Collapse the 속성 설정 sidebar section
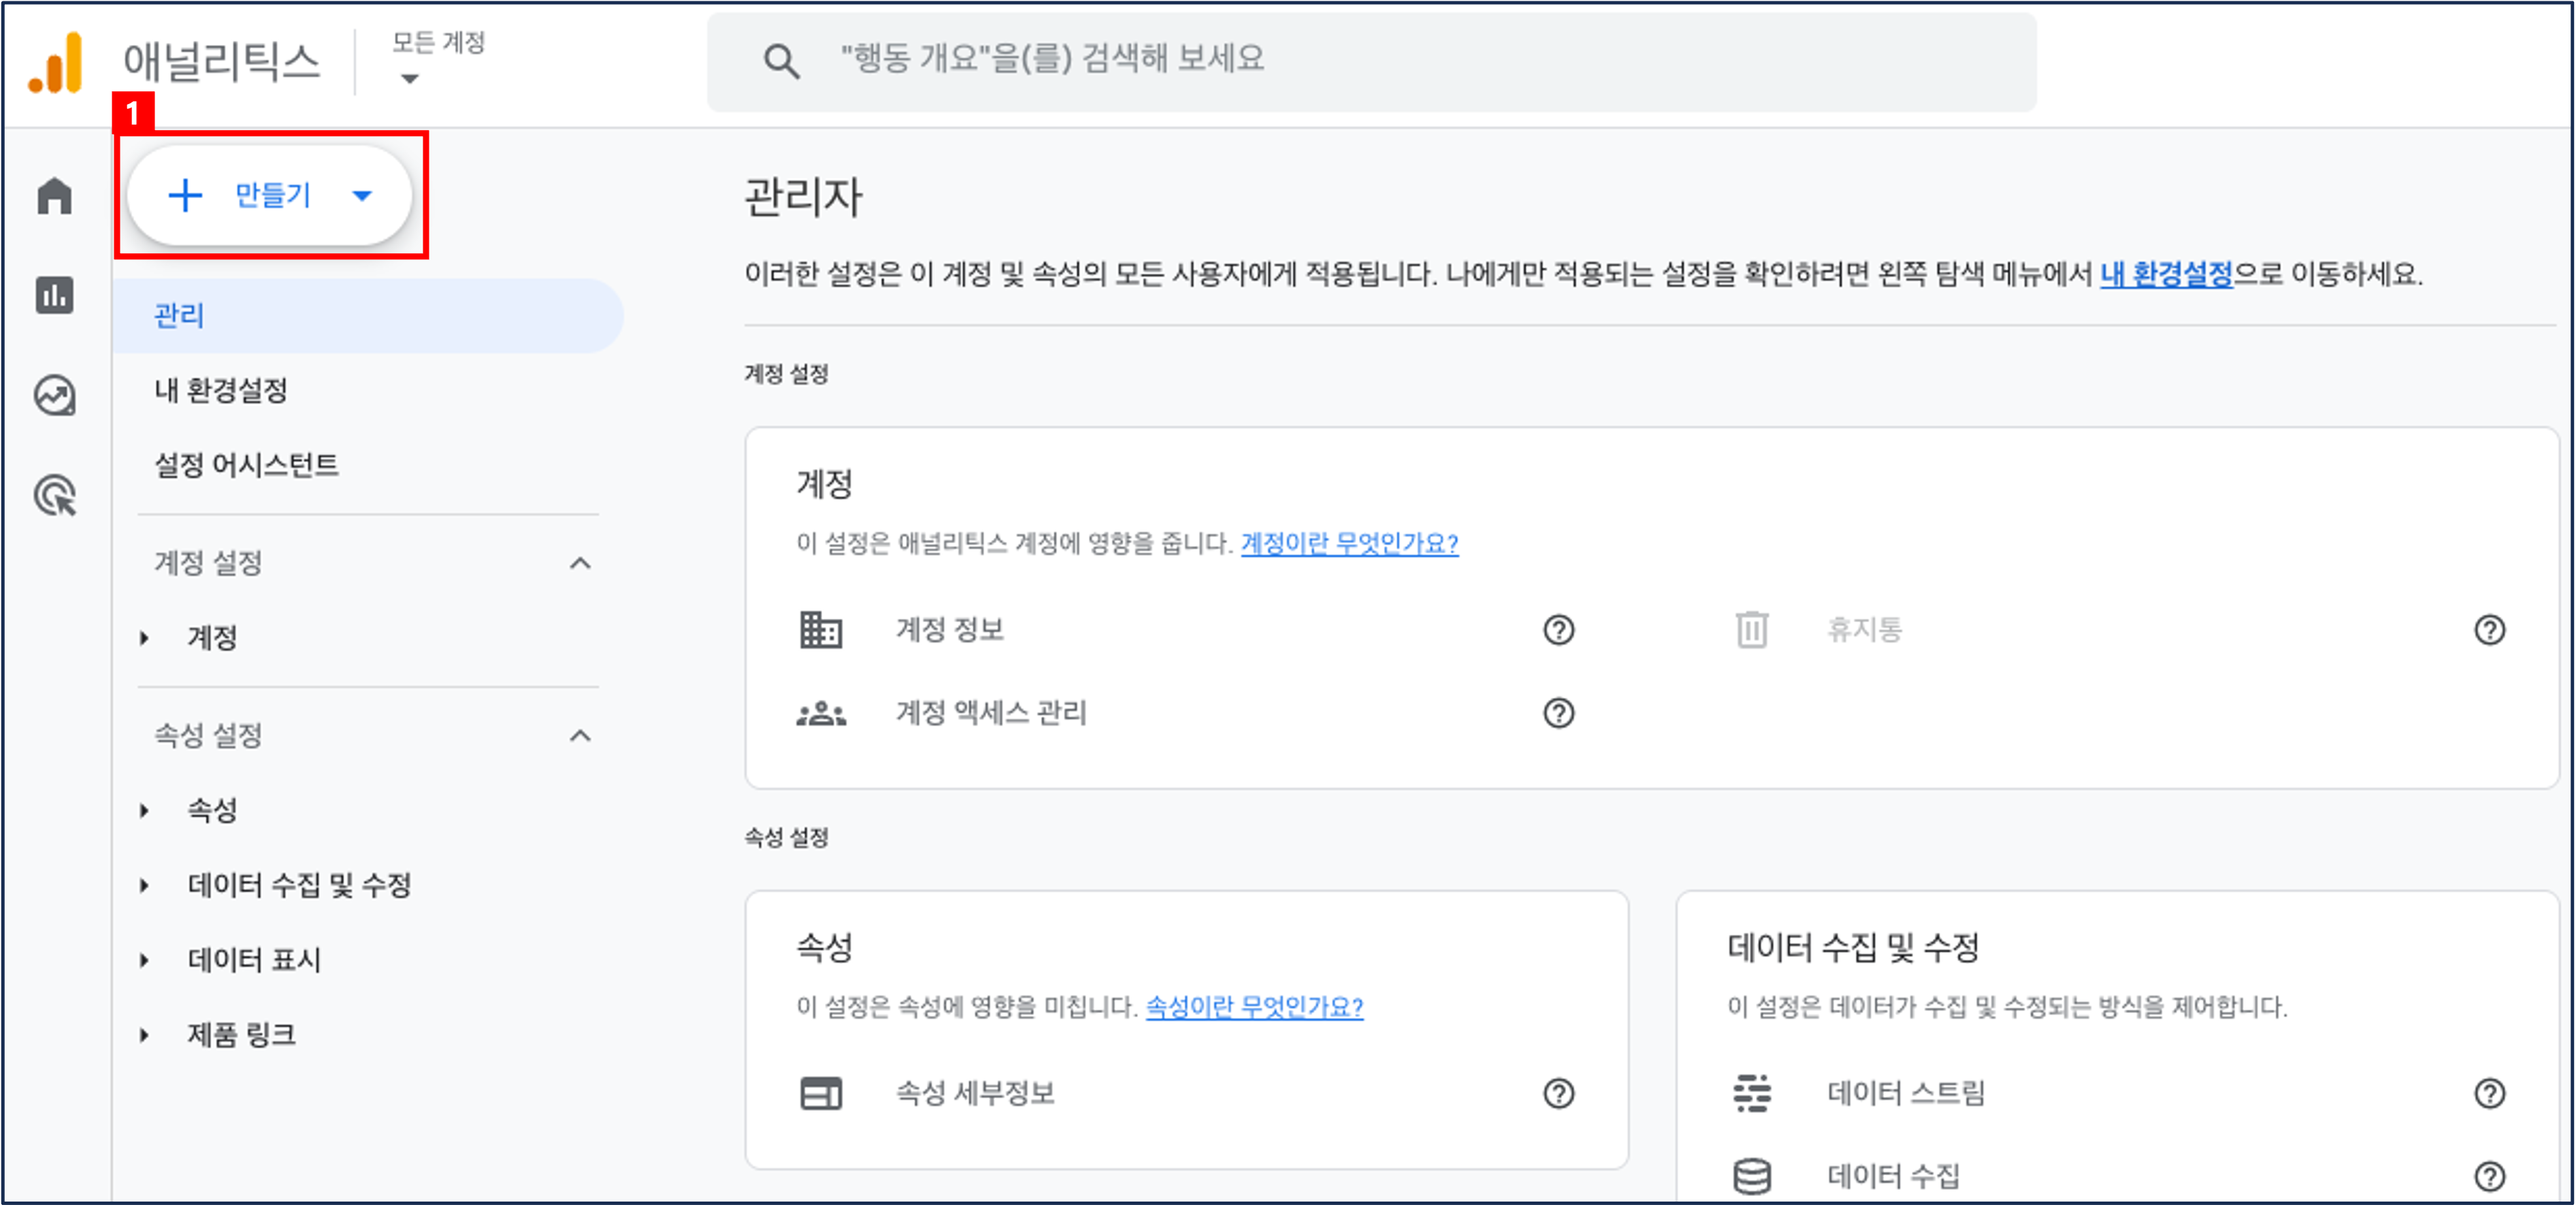Screen dimensions: 2576x1207 coord(580,736)
